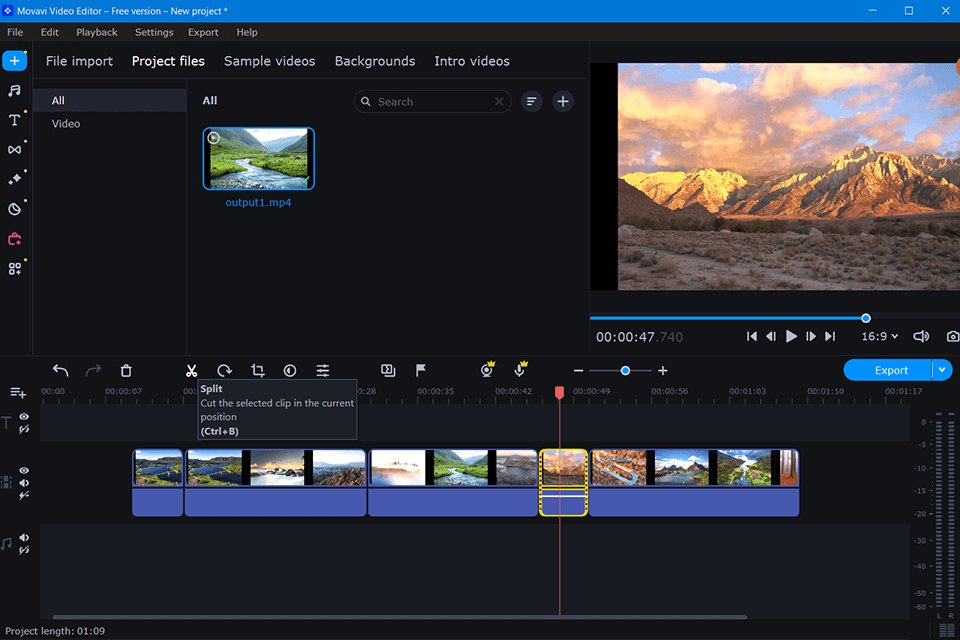
Task: Click the Split scissors tool
Action: [x=191, y=370]
